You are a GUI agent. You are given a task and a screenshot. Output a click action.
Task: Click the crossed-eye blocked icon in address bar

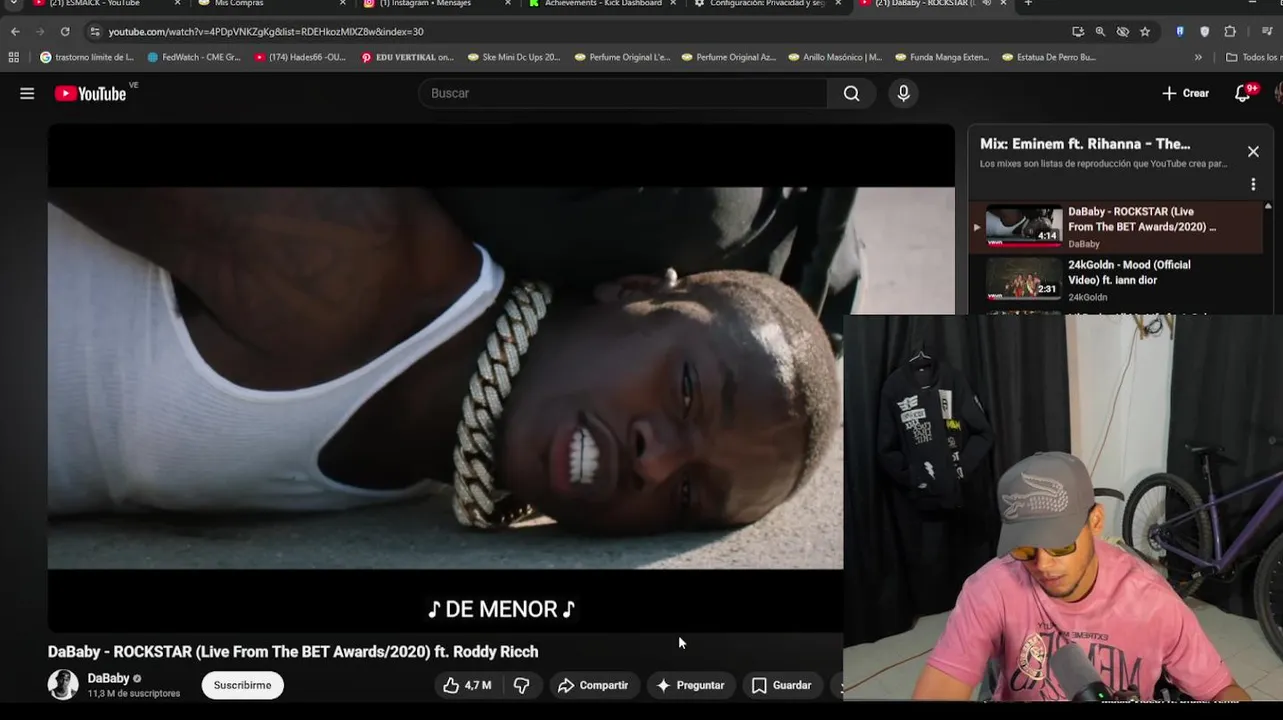(1123, 31)
